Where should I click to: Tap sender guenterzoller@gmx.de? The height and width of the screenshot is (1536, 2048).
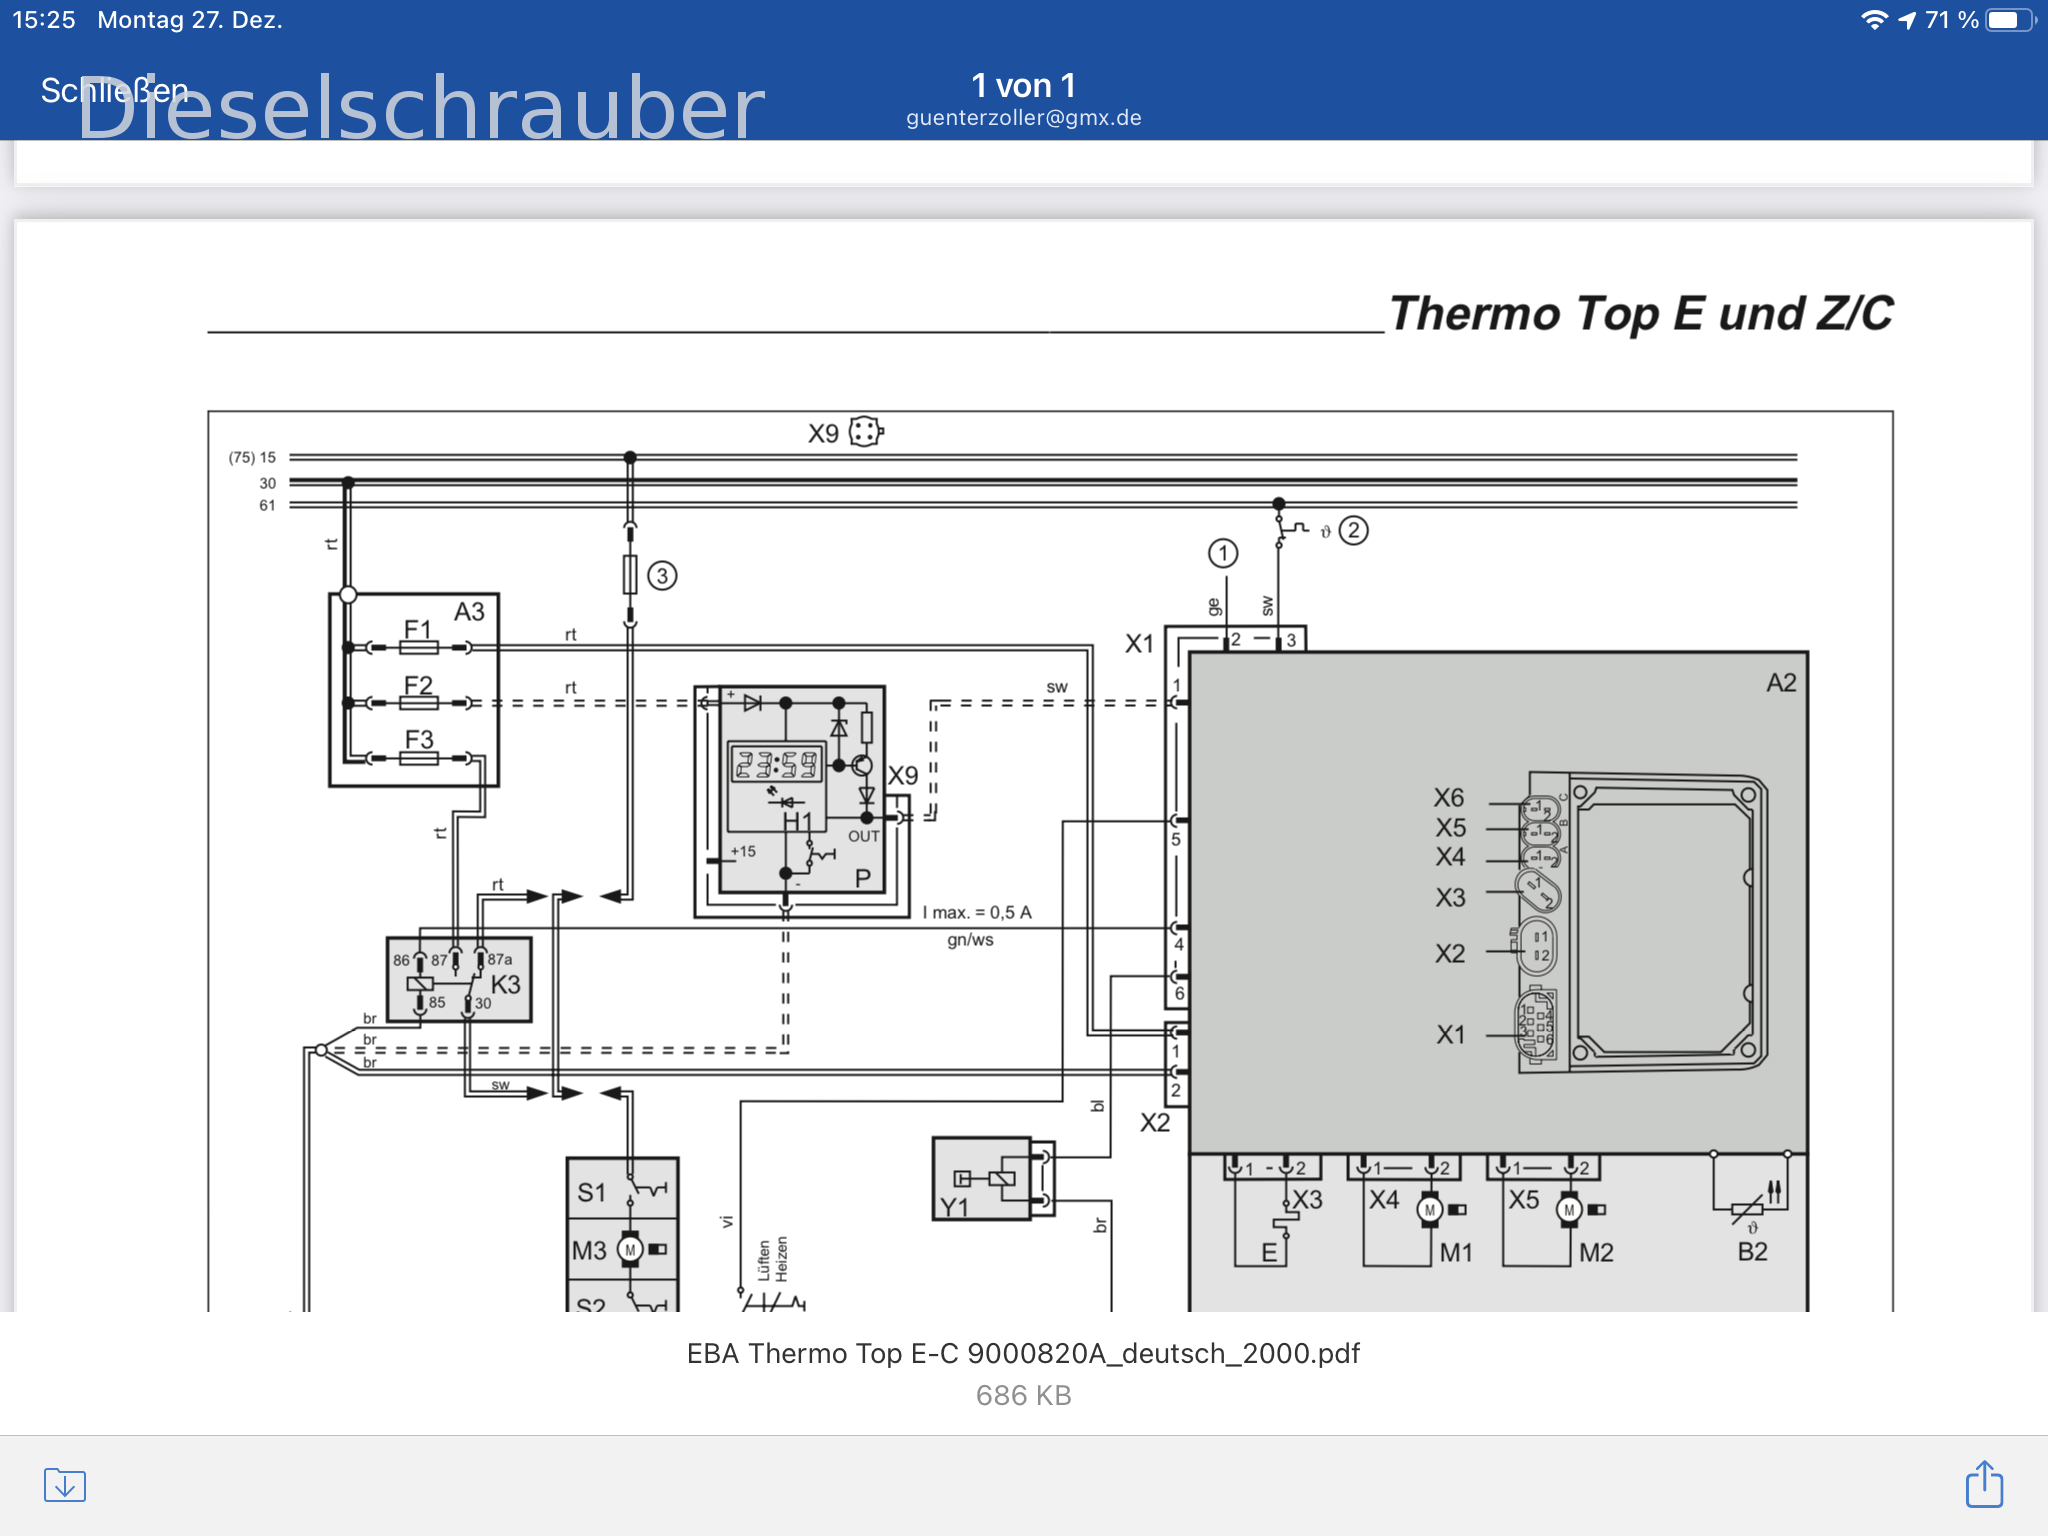coord(1023,118)
